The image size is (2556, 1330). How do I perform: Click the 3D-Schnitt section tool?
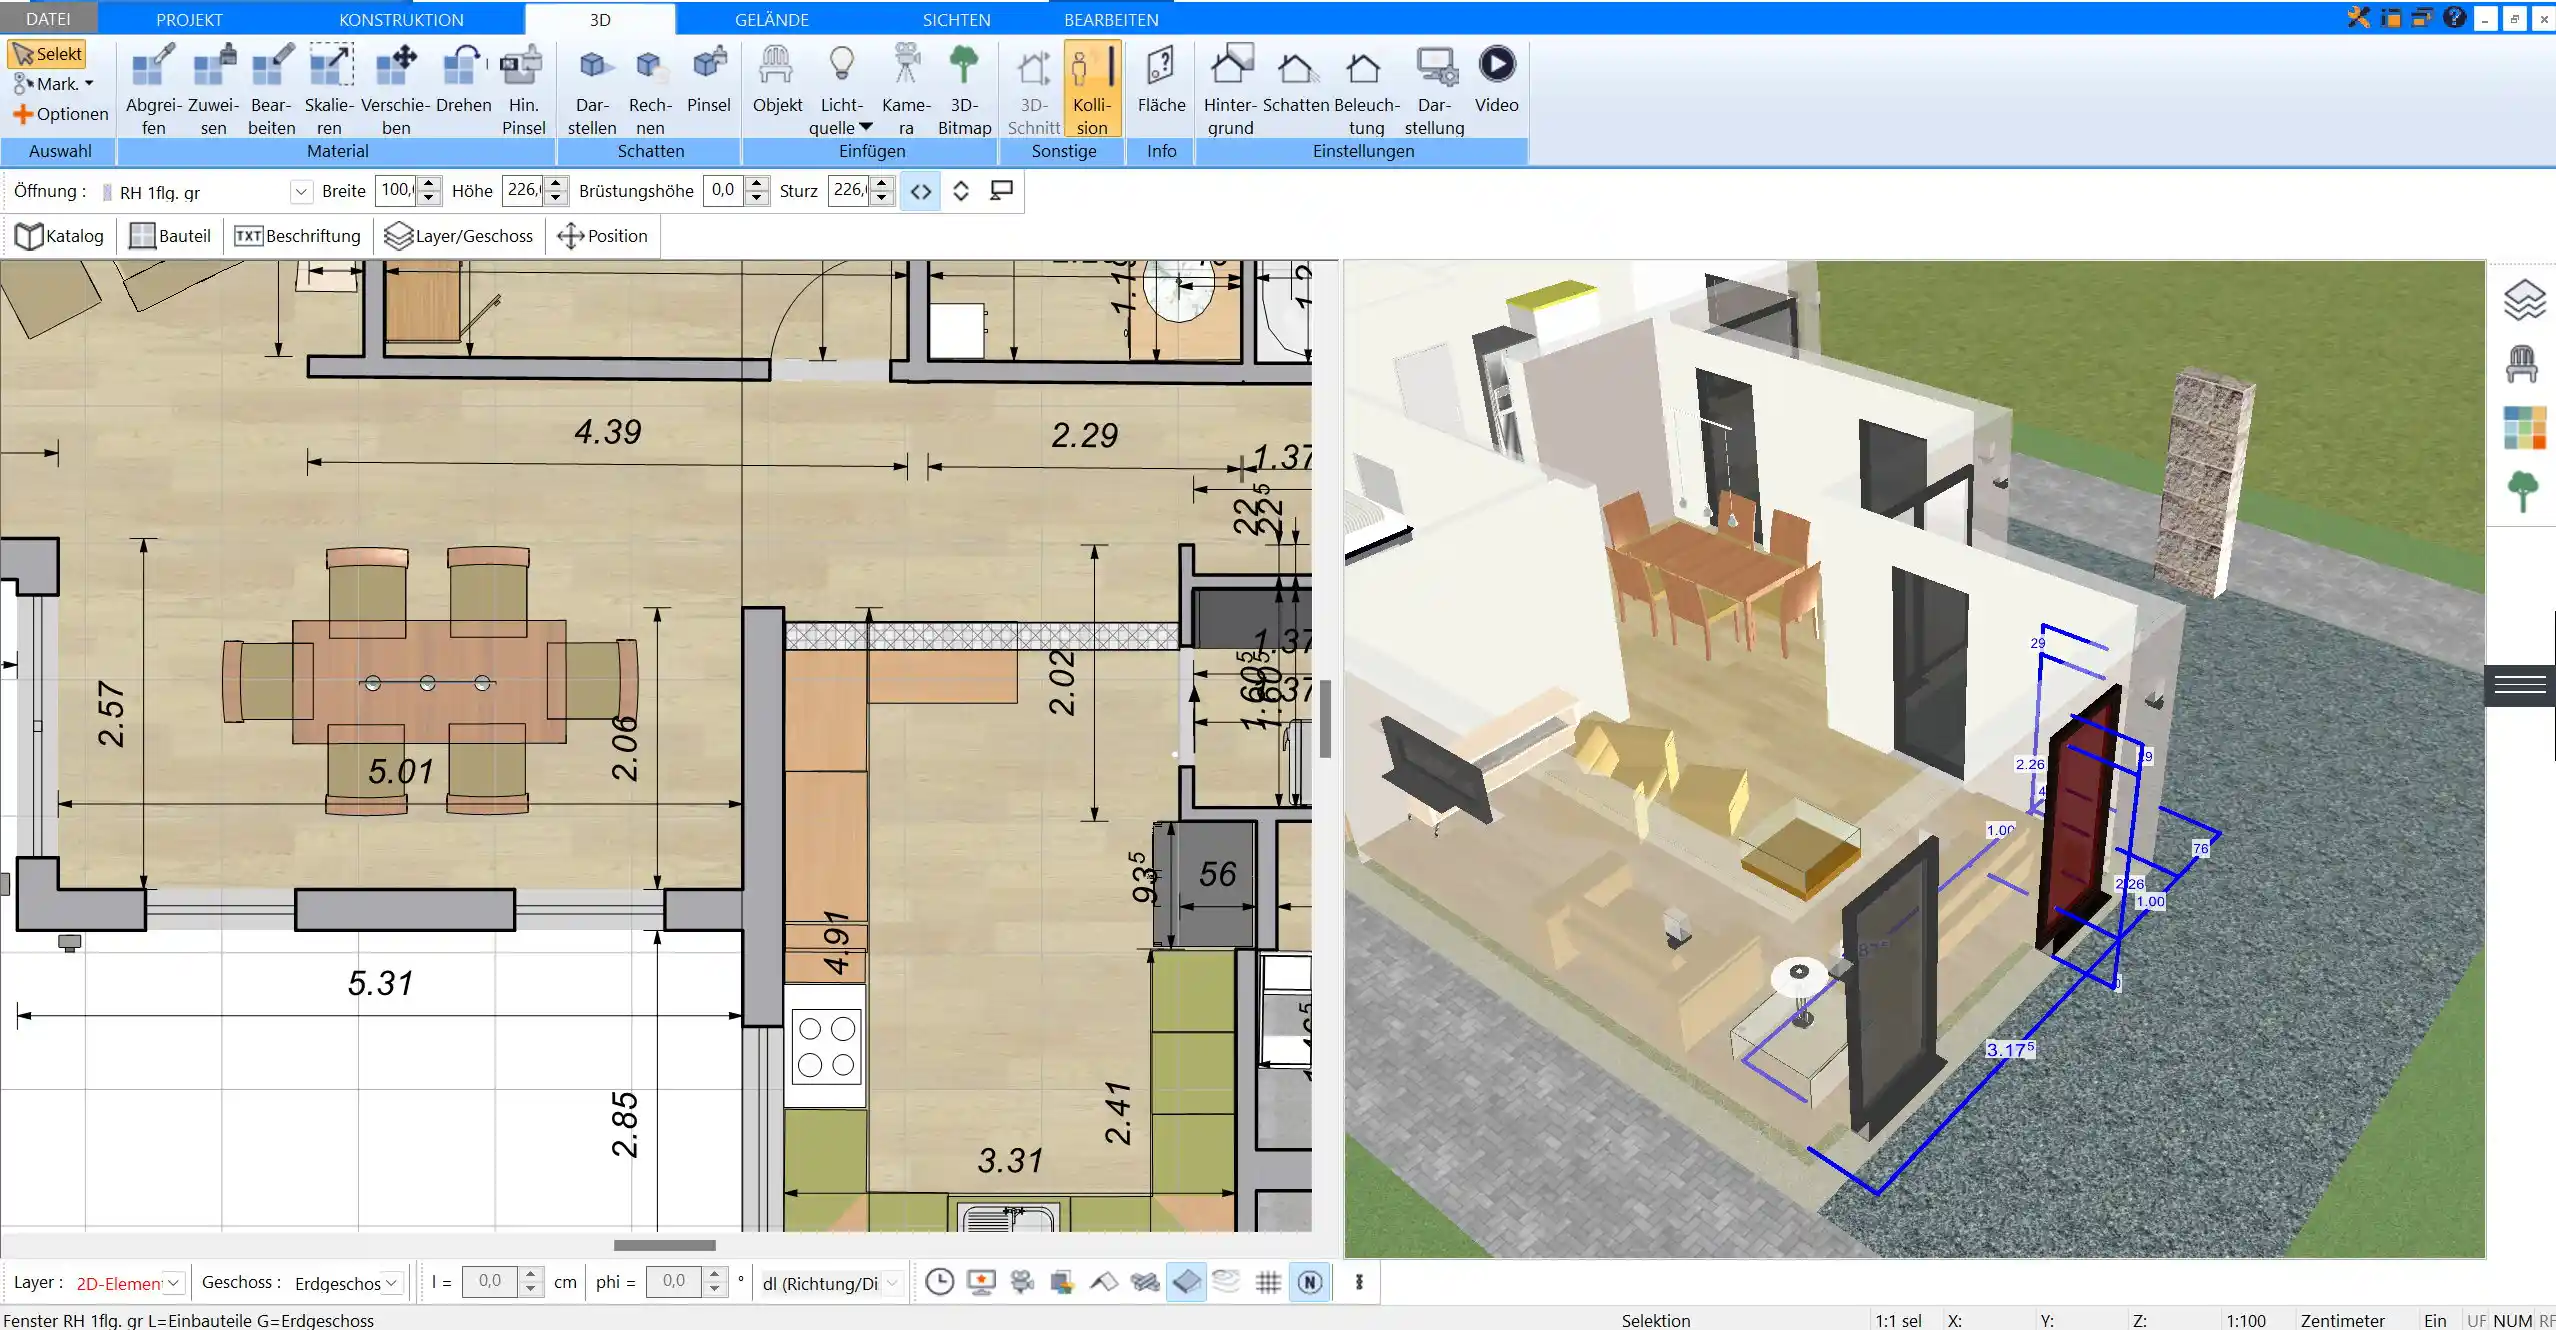click(x=1033, y=90)
